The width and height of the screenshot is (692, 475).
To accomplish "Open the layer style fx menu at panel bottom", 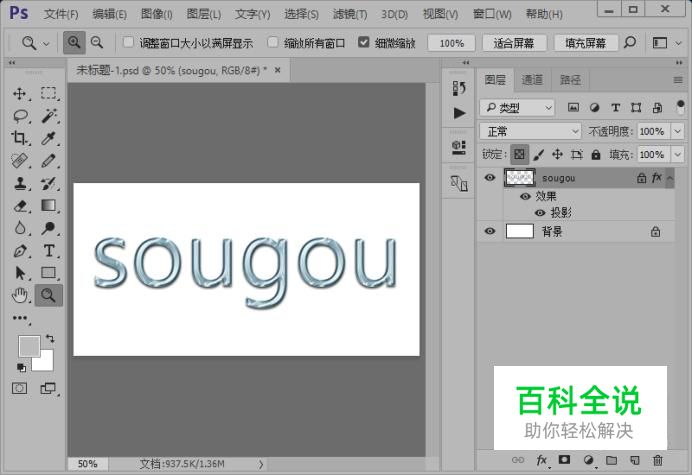I will click(542, 460).
